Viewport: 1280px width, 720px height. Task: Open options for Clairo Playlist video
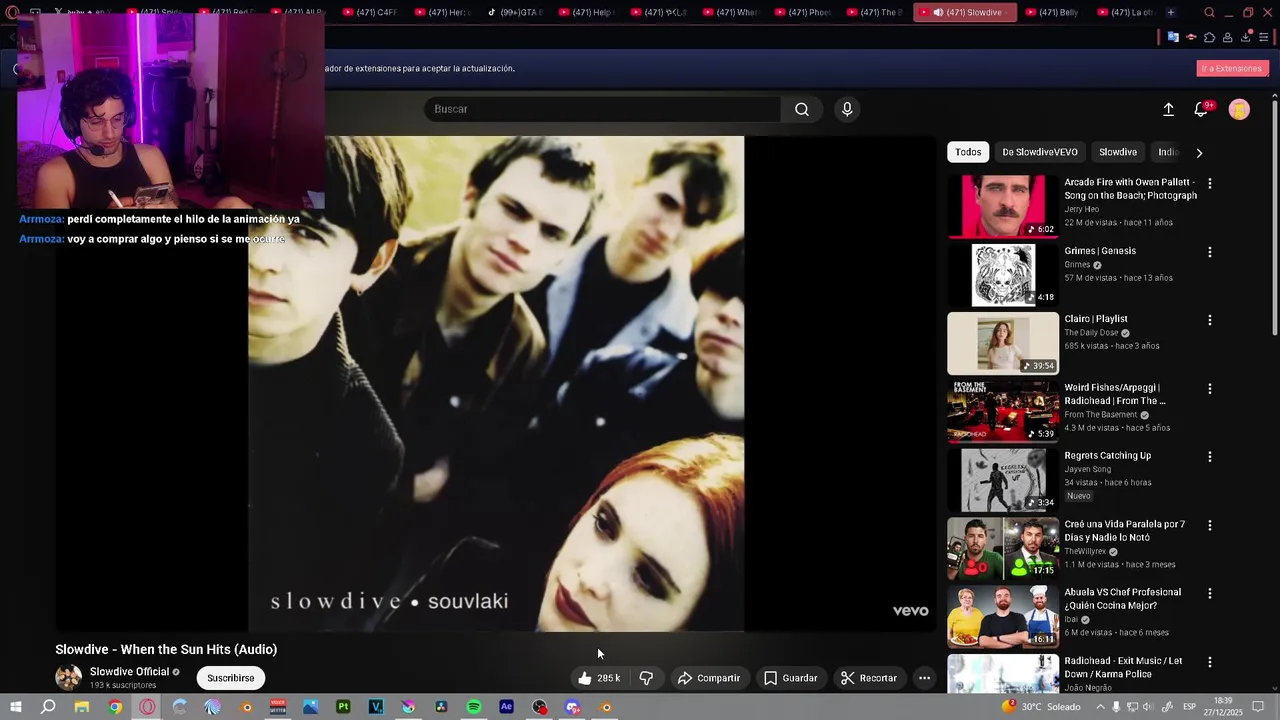[x=1209, y=320]
